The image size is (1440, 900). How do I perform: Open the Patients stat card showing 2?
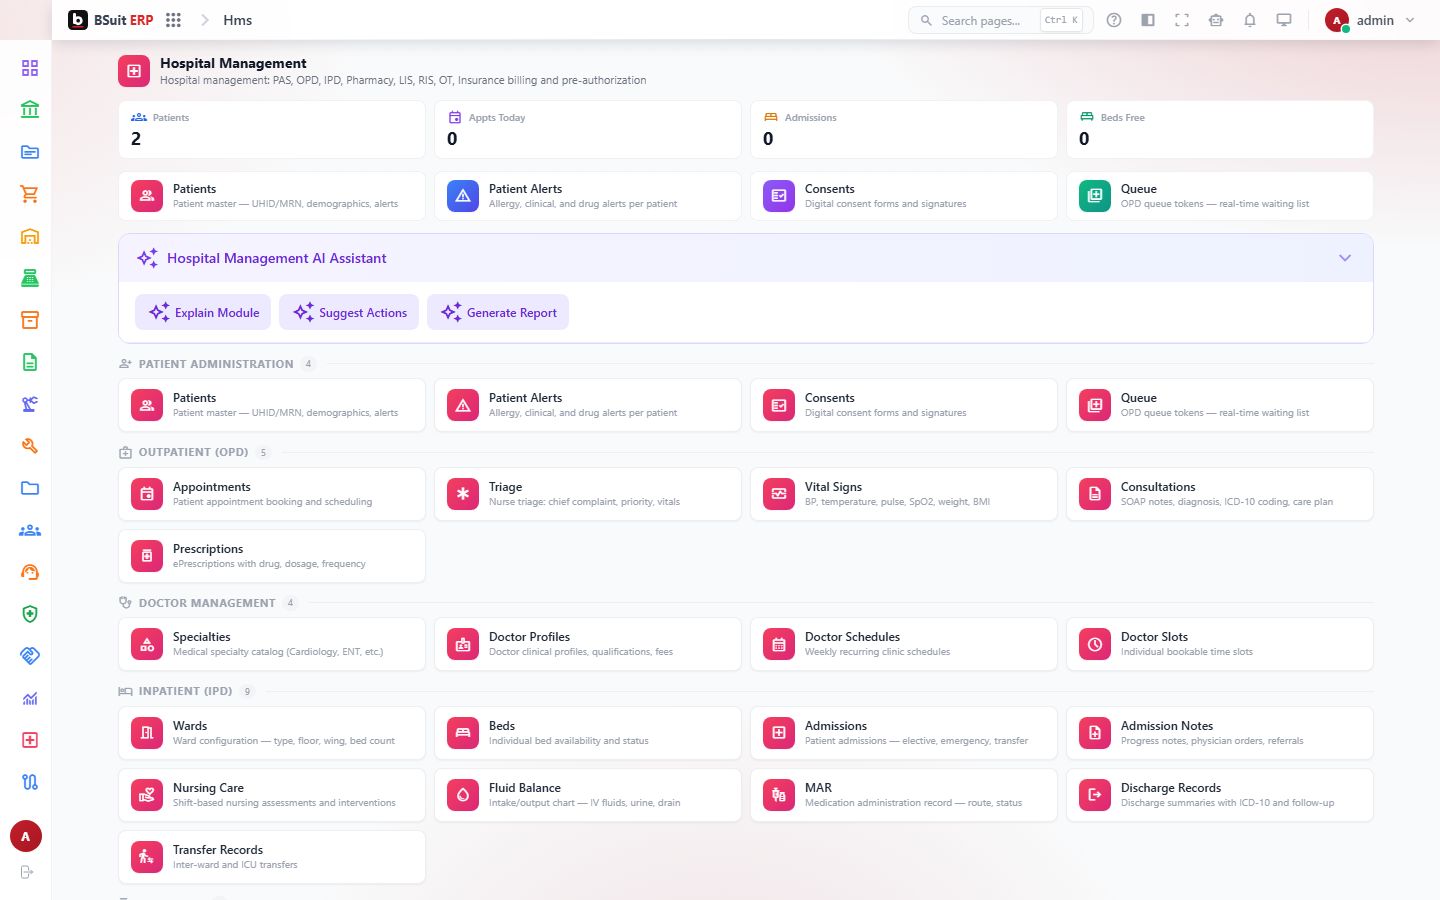click(271, 129)
